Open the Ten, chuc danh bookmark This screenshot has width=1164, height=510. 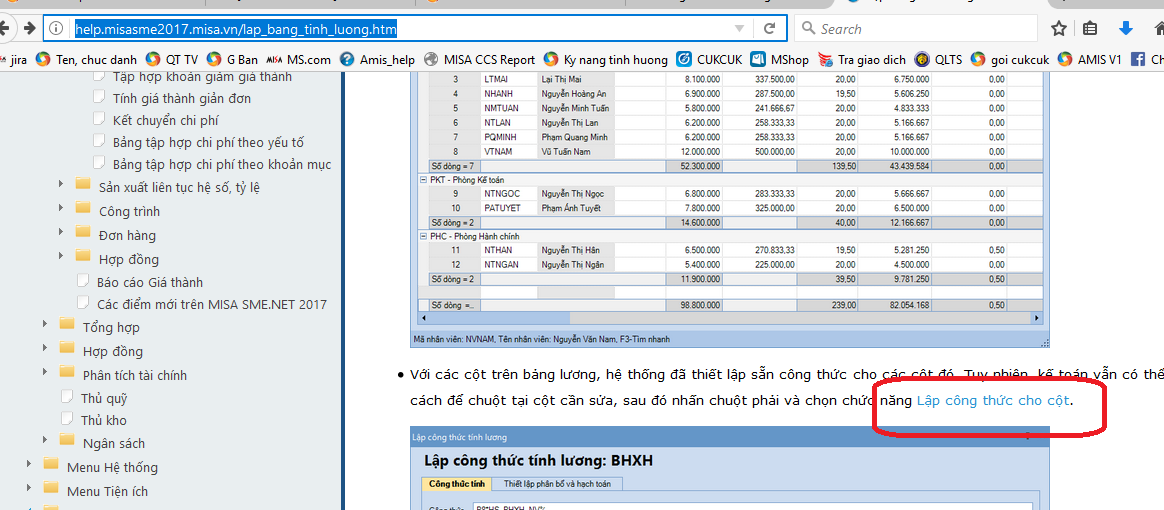click(87, 59)
